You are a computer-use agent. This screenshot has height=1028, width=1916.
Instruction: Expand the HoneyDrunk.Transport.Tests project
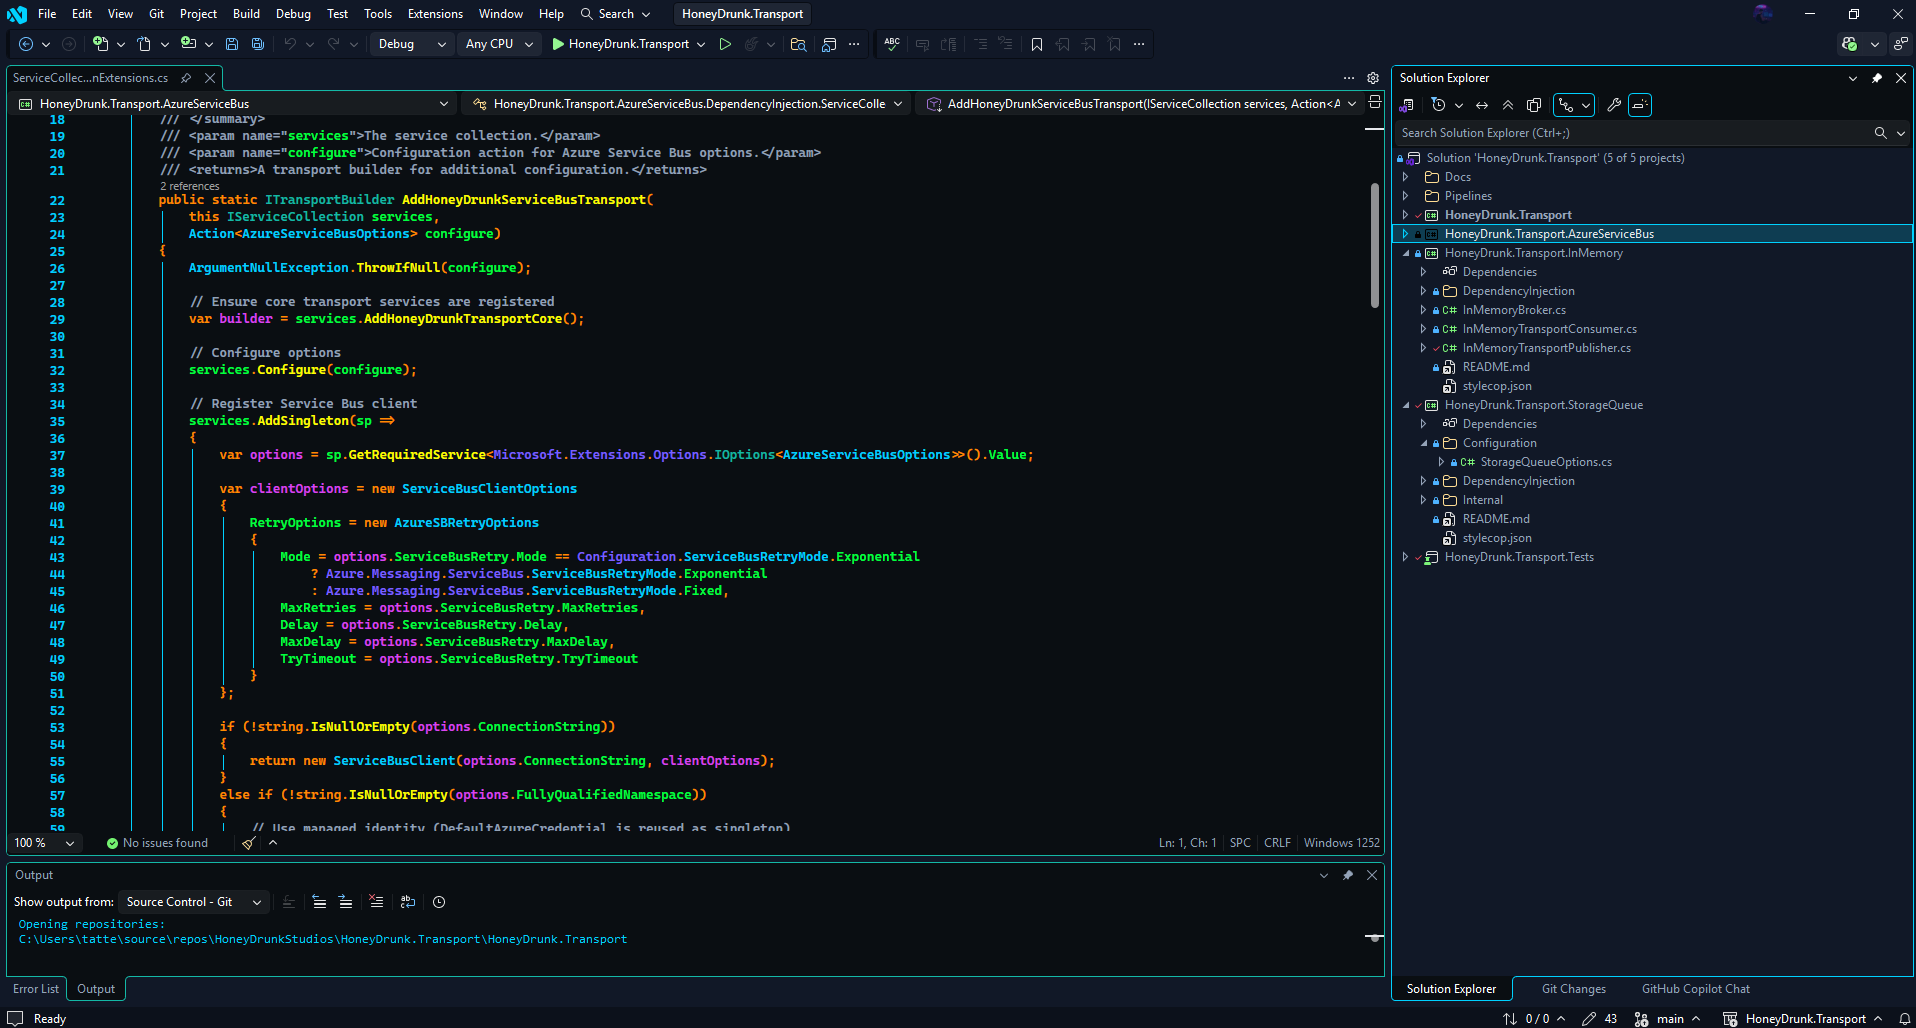1405,557
